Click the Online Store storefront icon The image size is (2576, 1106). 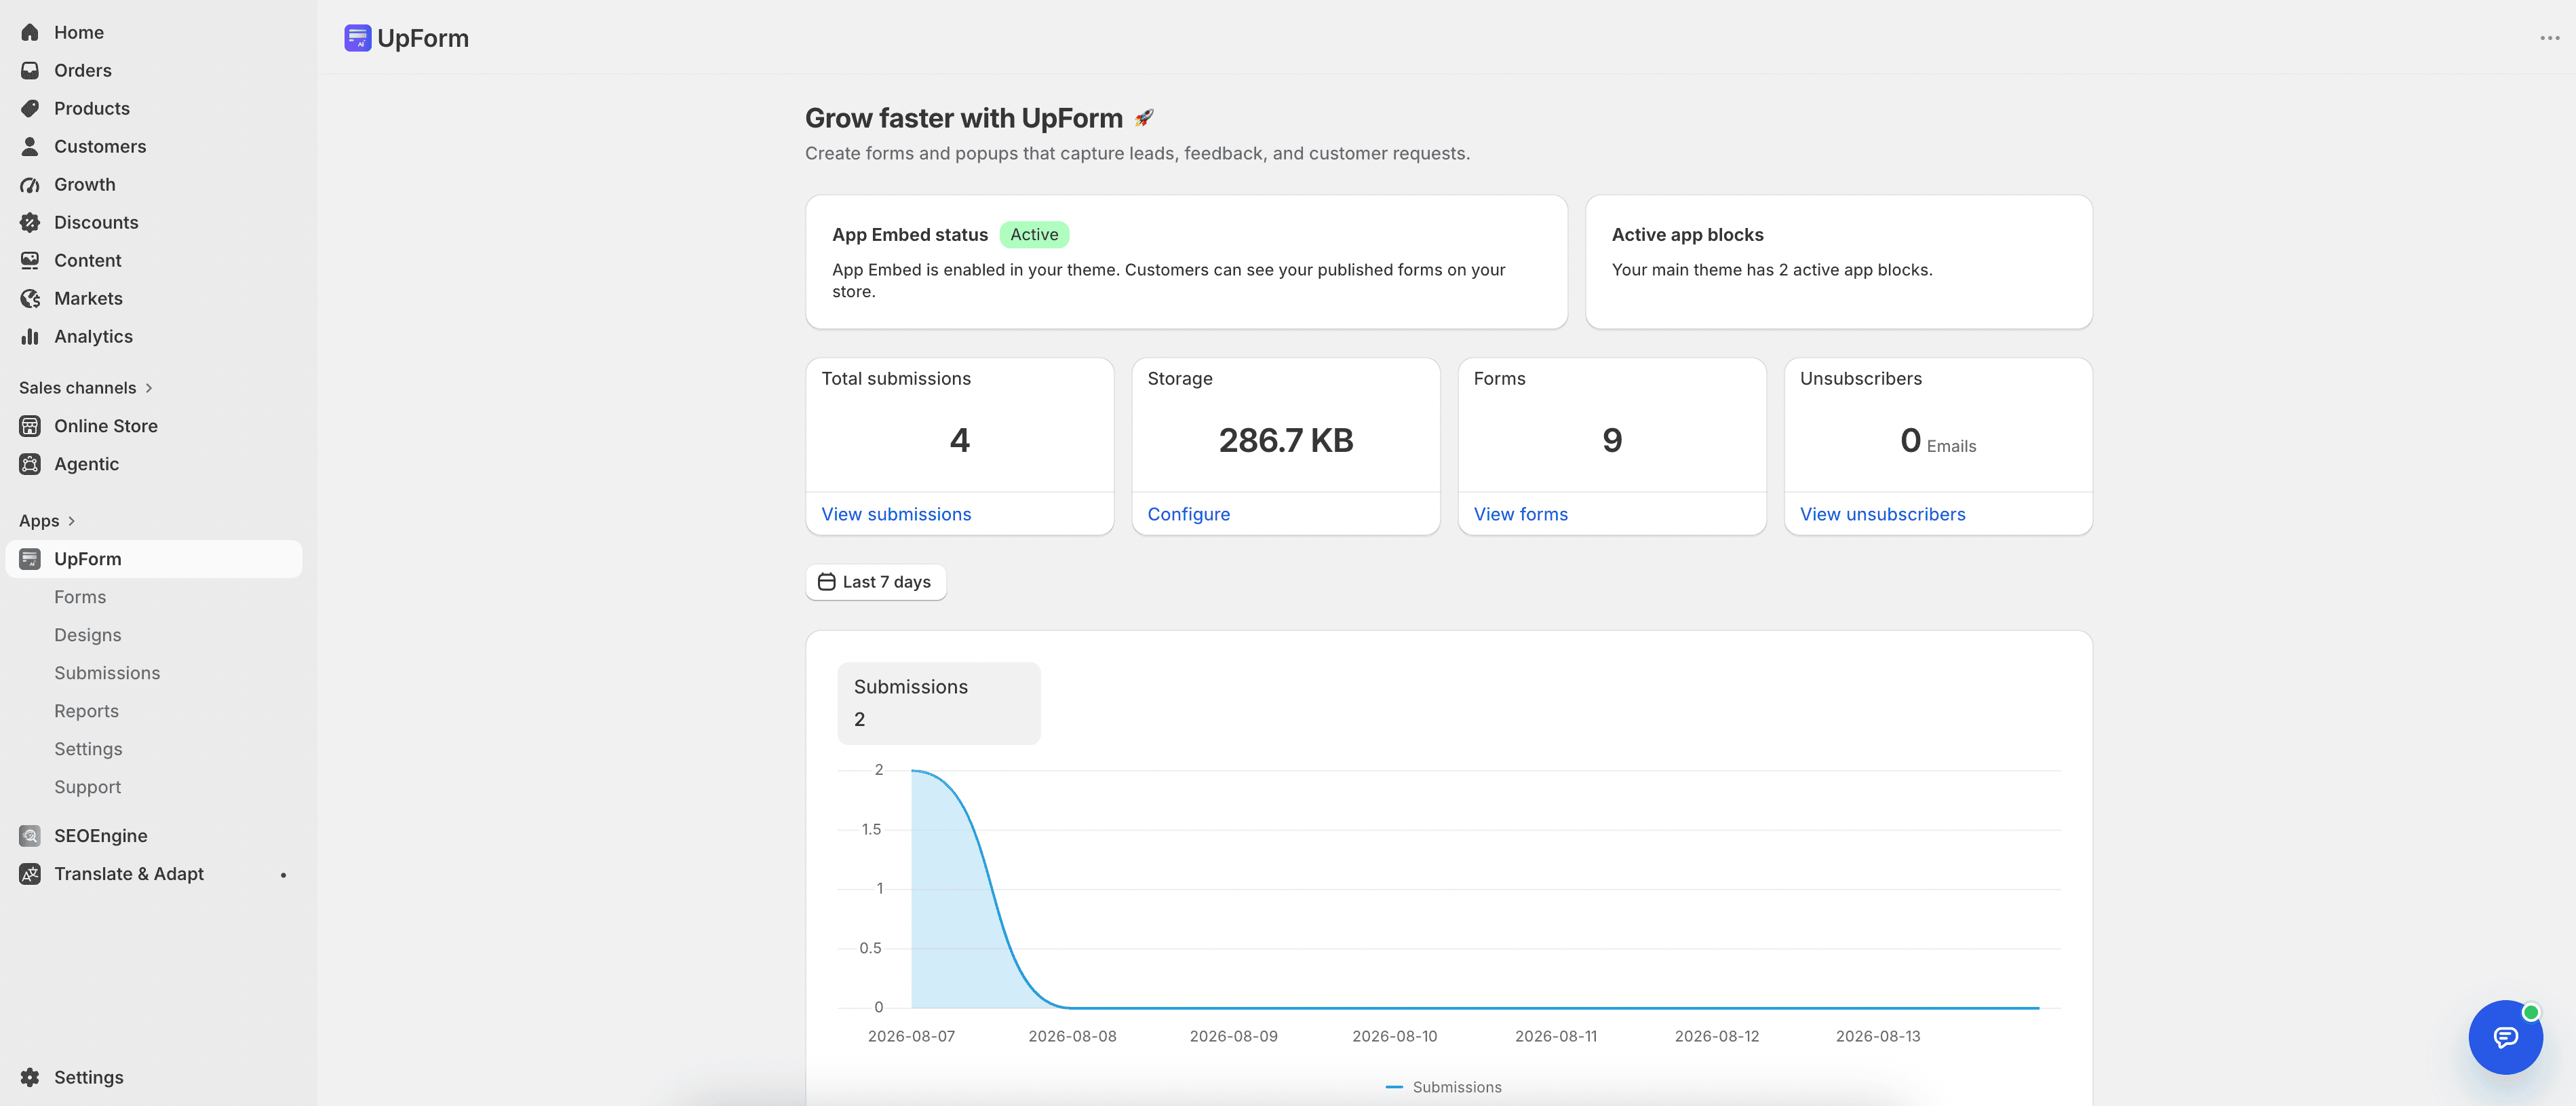click(30, 426)
